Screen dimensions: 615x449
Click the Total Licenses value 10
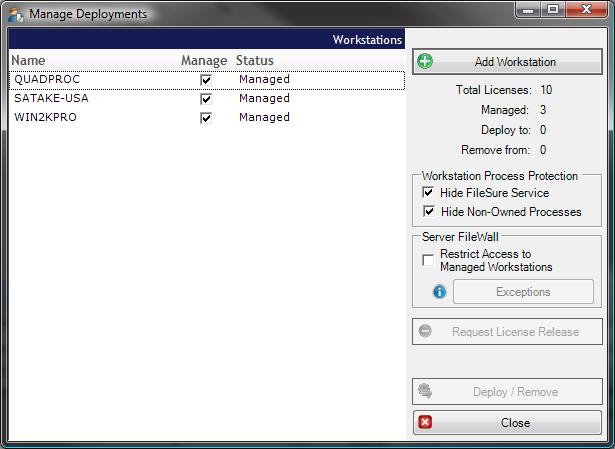pos(546,90)
